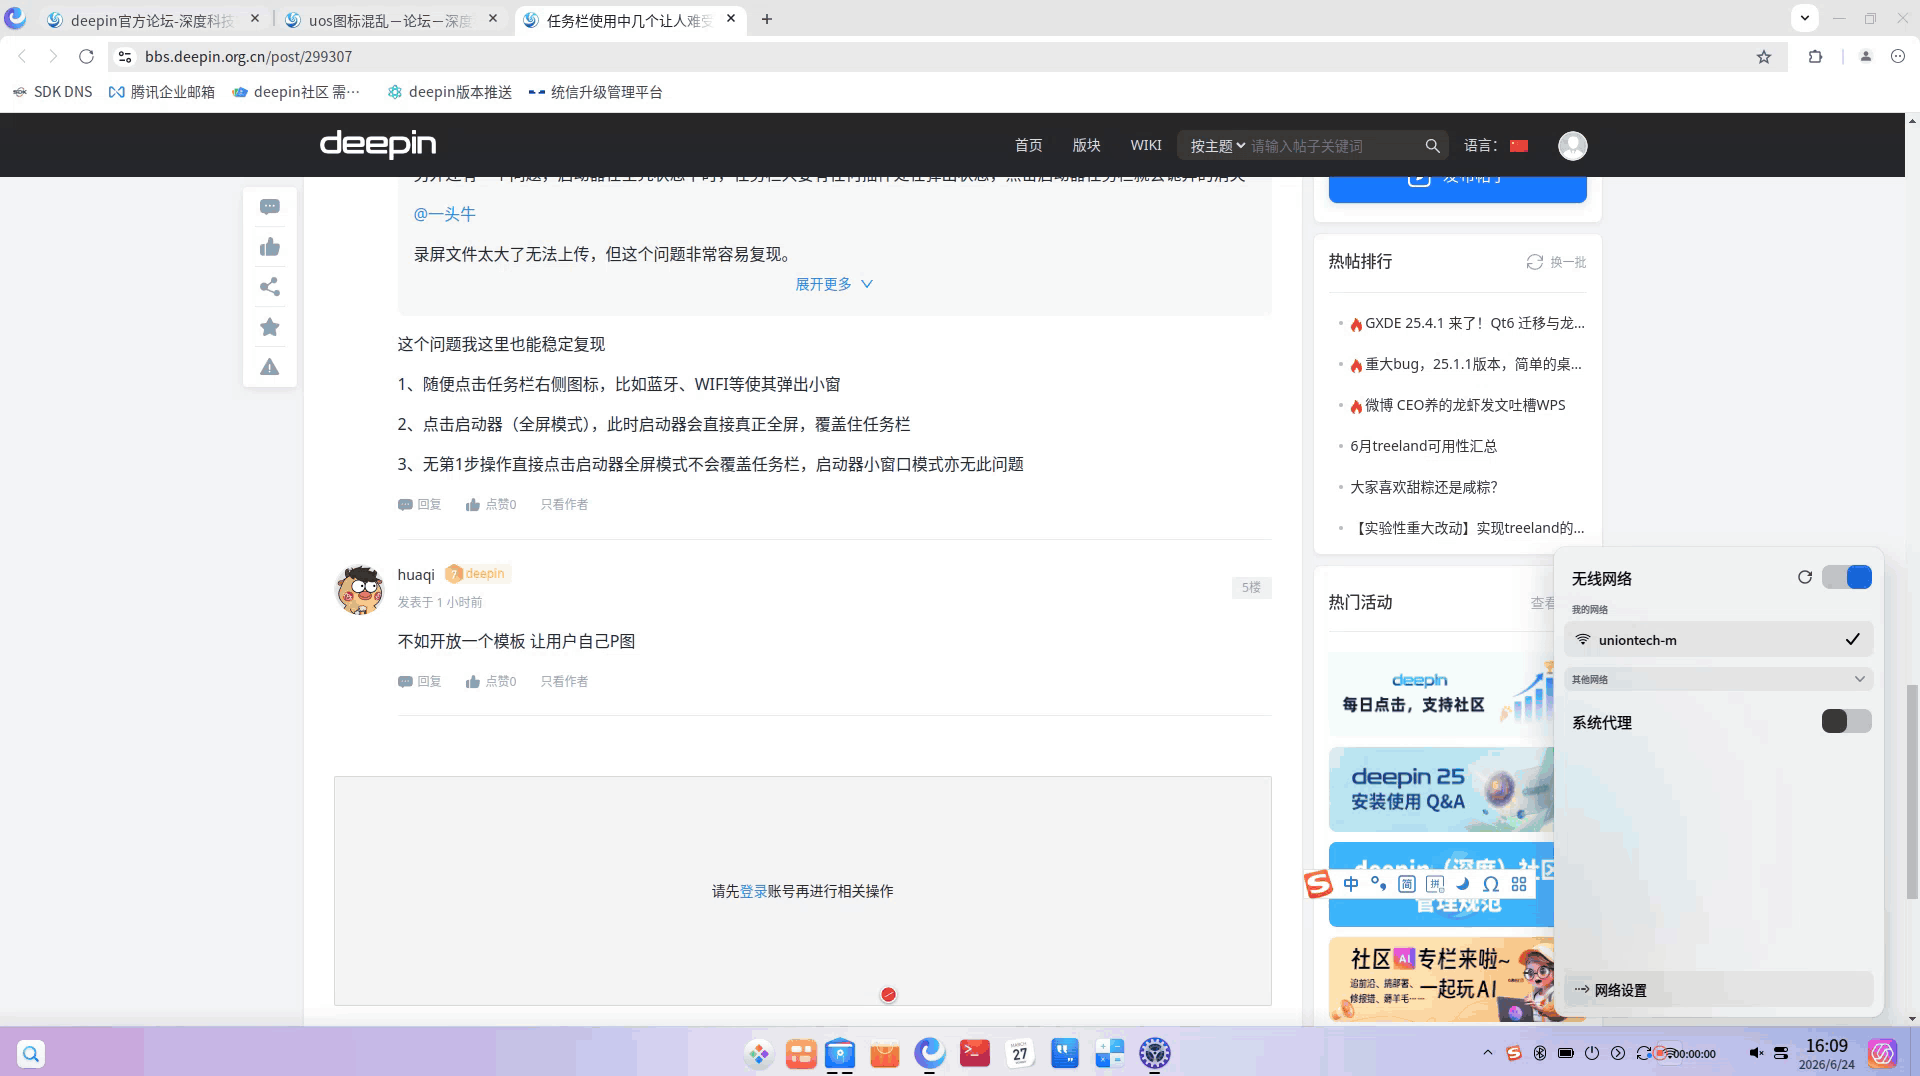This screenshot has height=1076, width=1920.
Task: Click 点赞0 under huaqi's post
Action: (491, 681)
